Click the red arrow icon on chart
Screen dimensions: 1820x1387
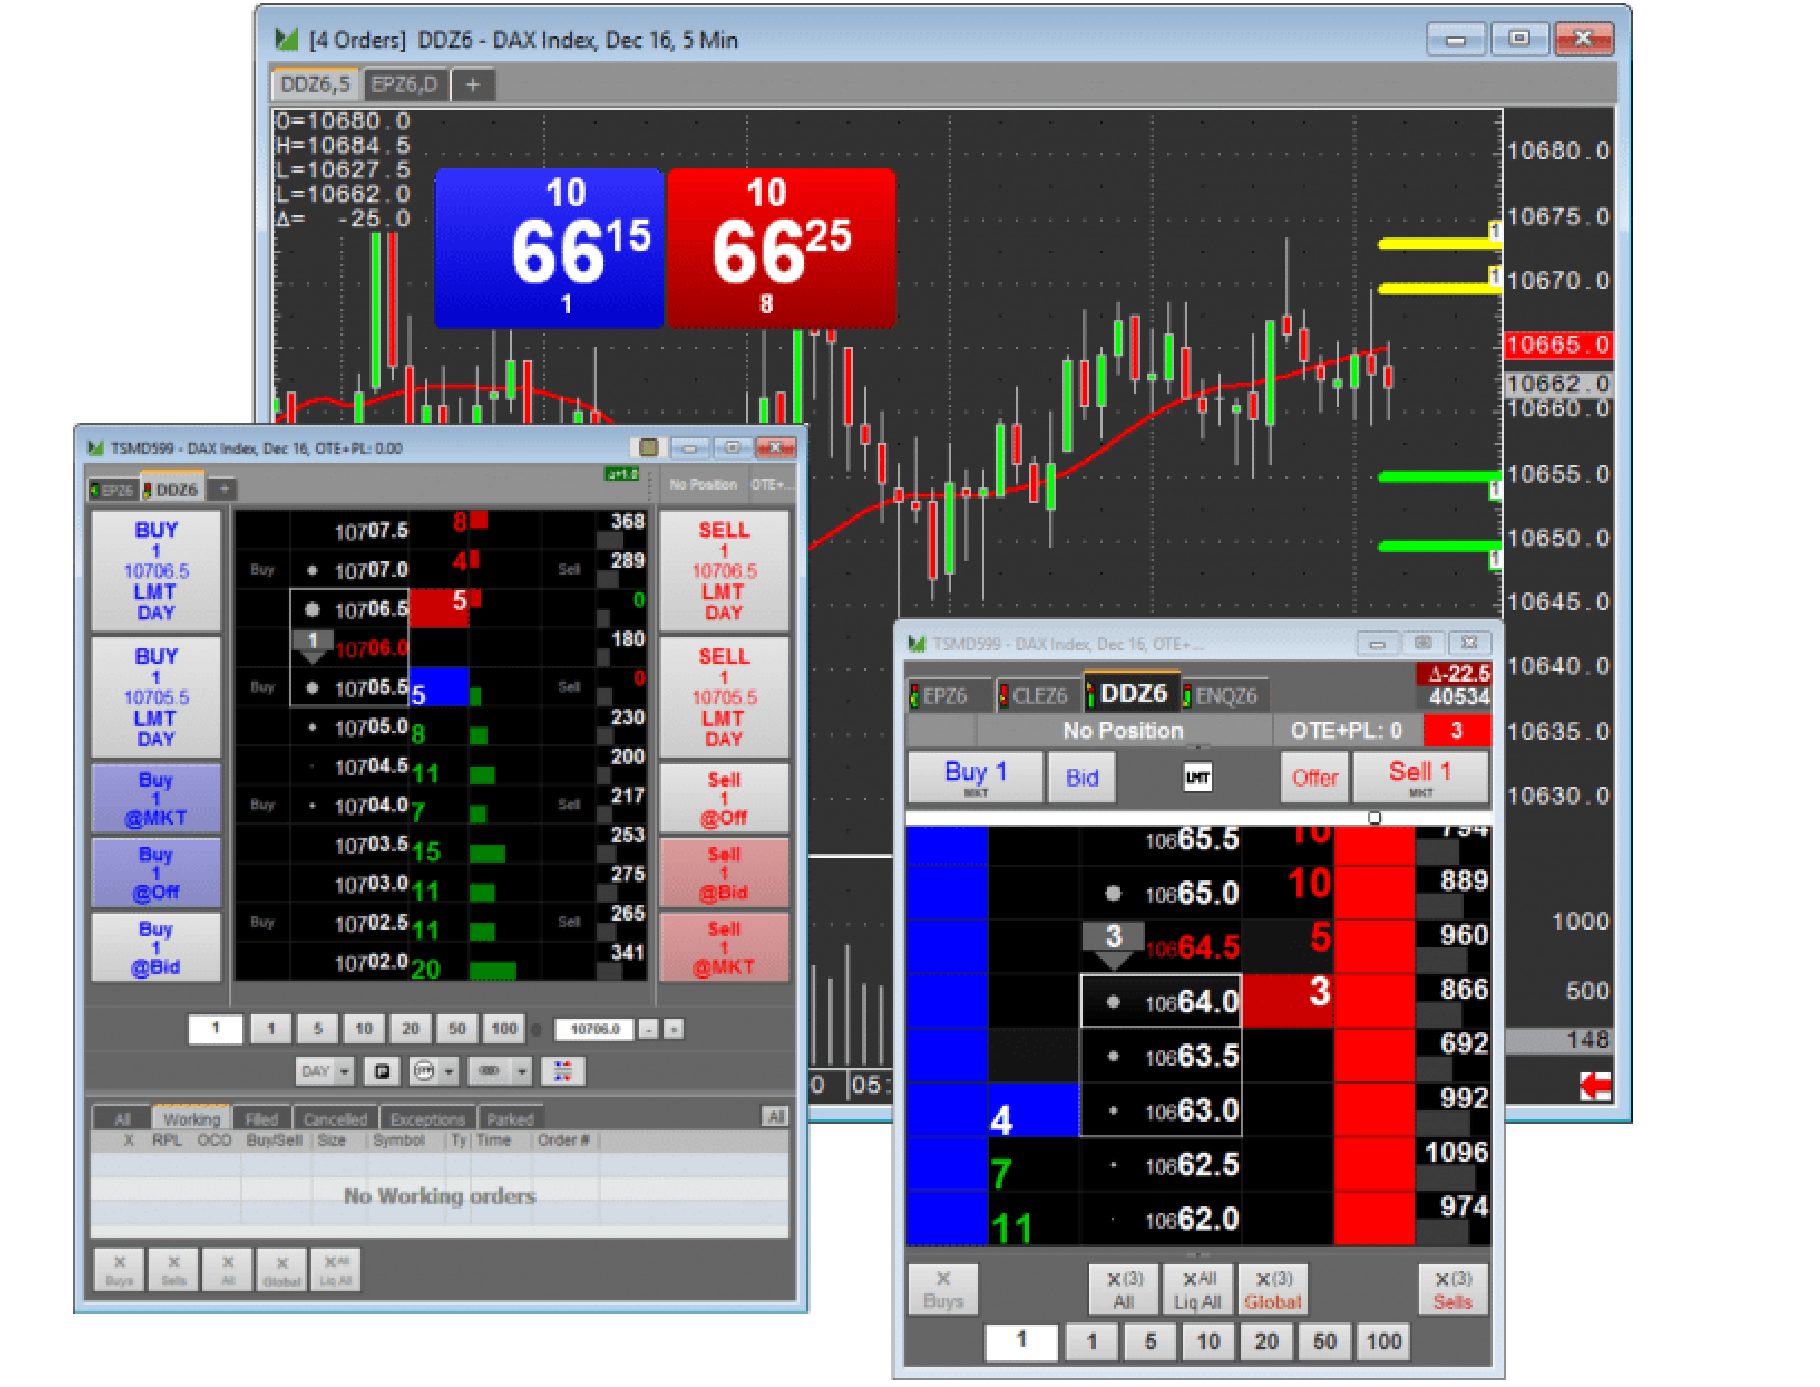[x=1595, y=1085]
